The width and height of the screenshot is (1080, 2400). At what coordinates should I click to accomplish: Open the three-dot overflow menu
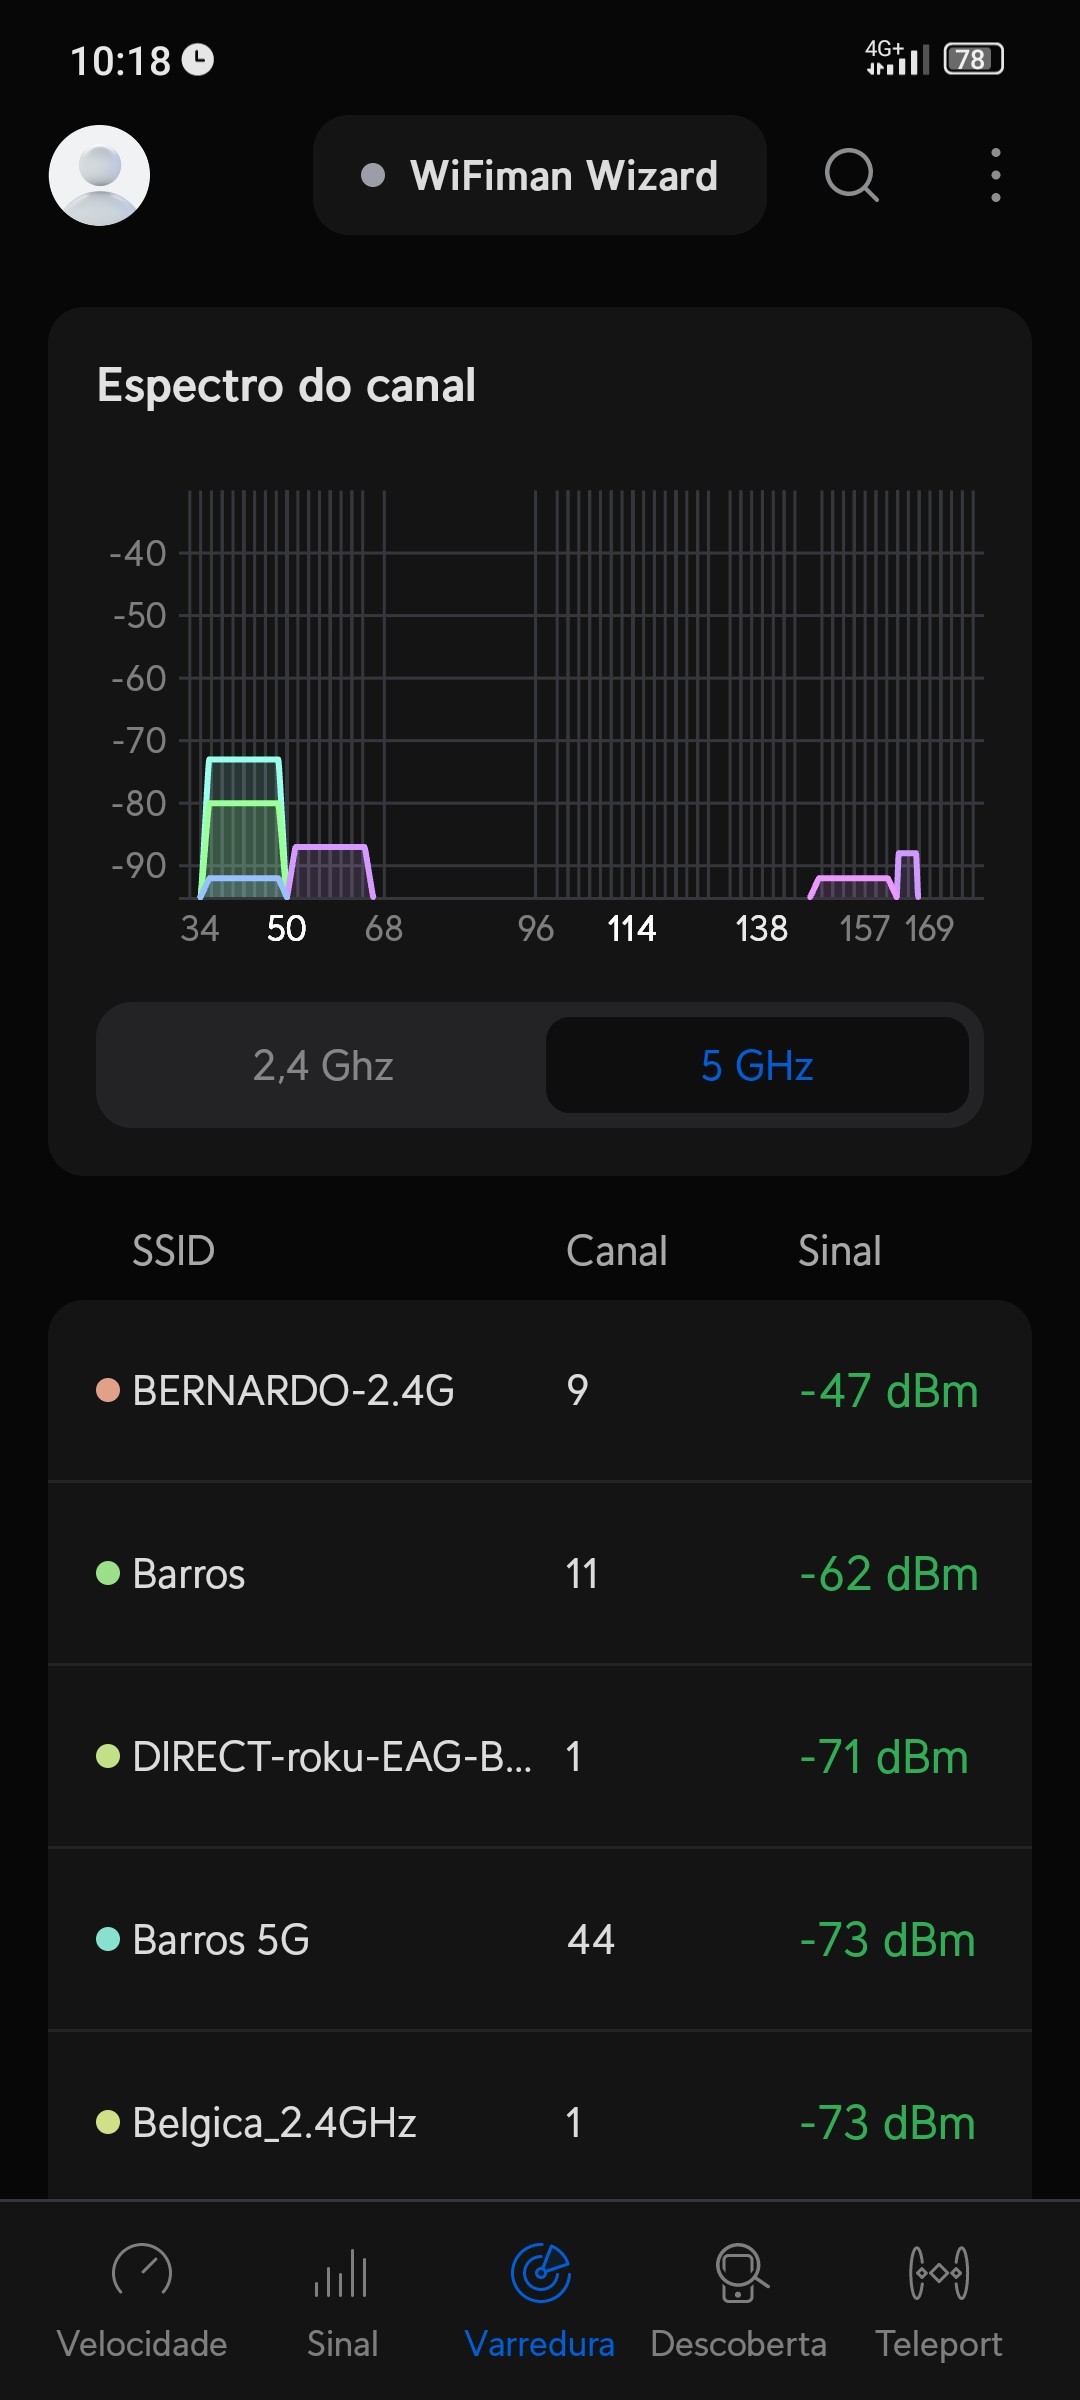(995, 175)
